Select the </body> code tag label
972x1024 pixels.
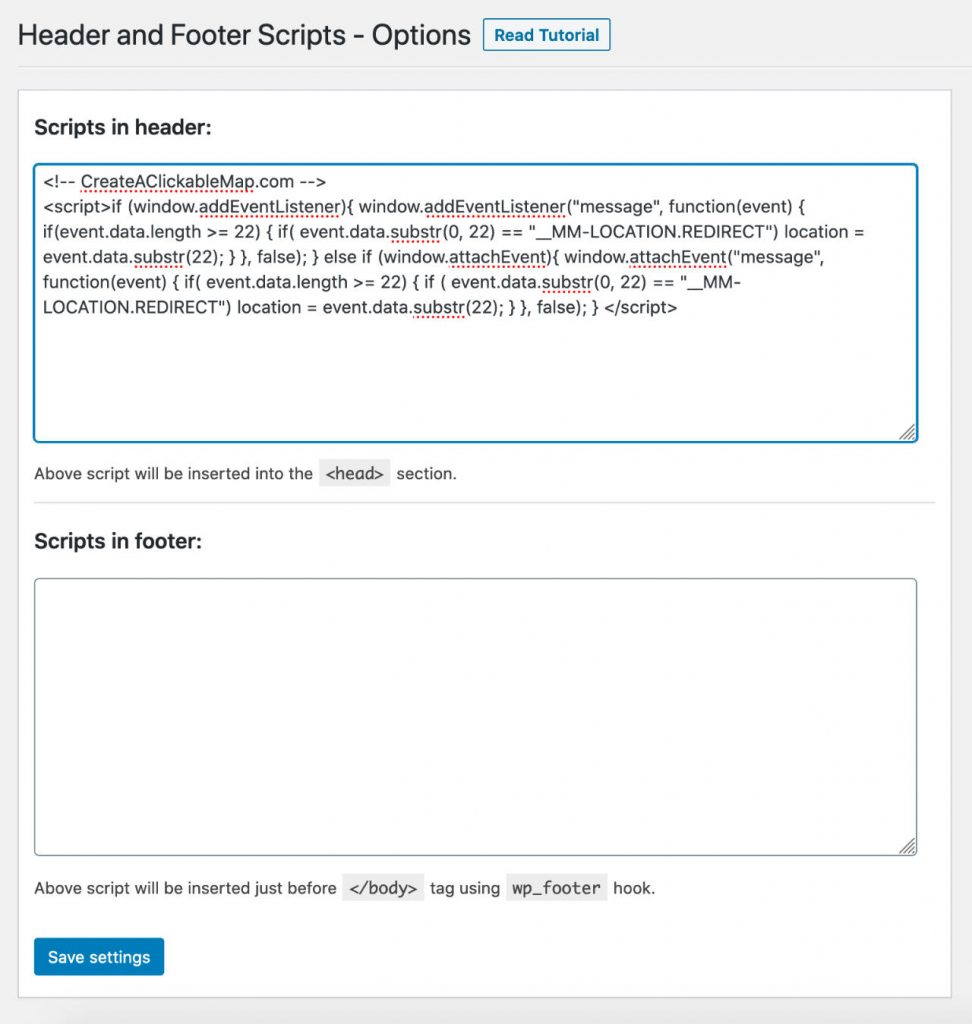coord(383,888)
